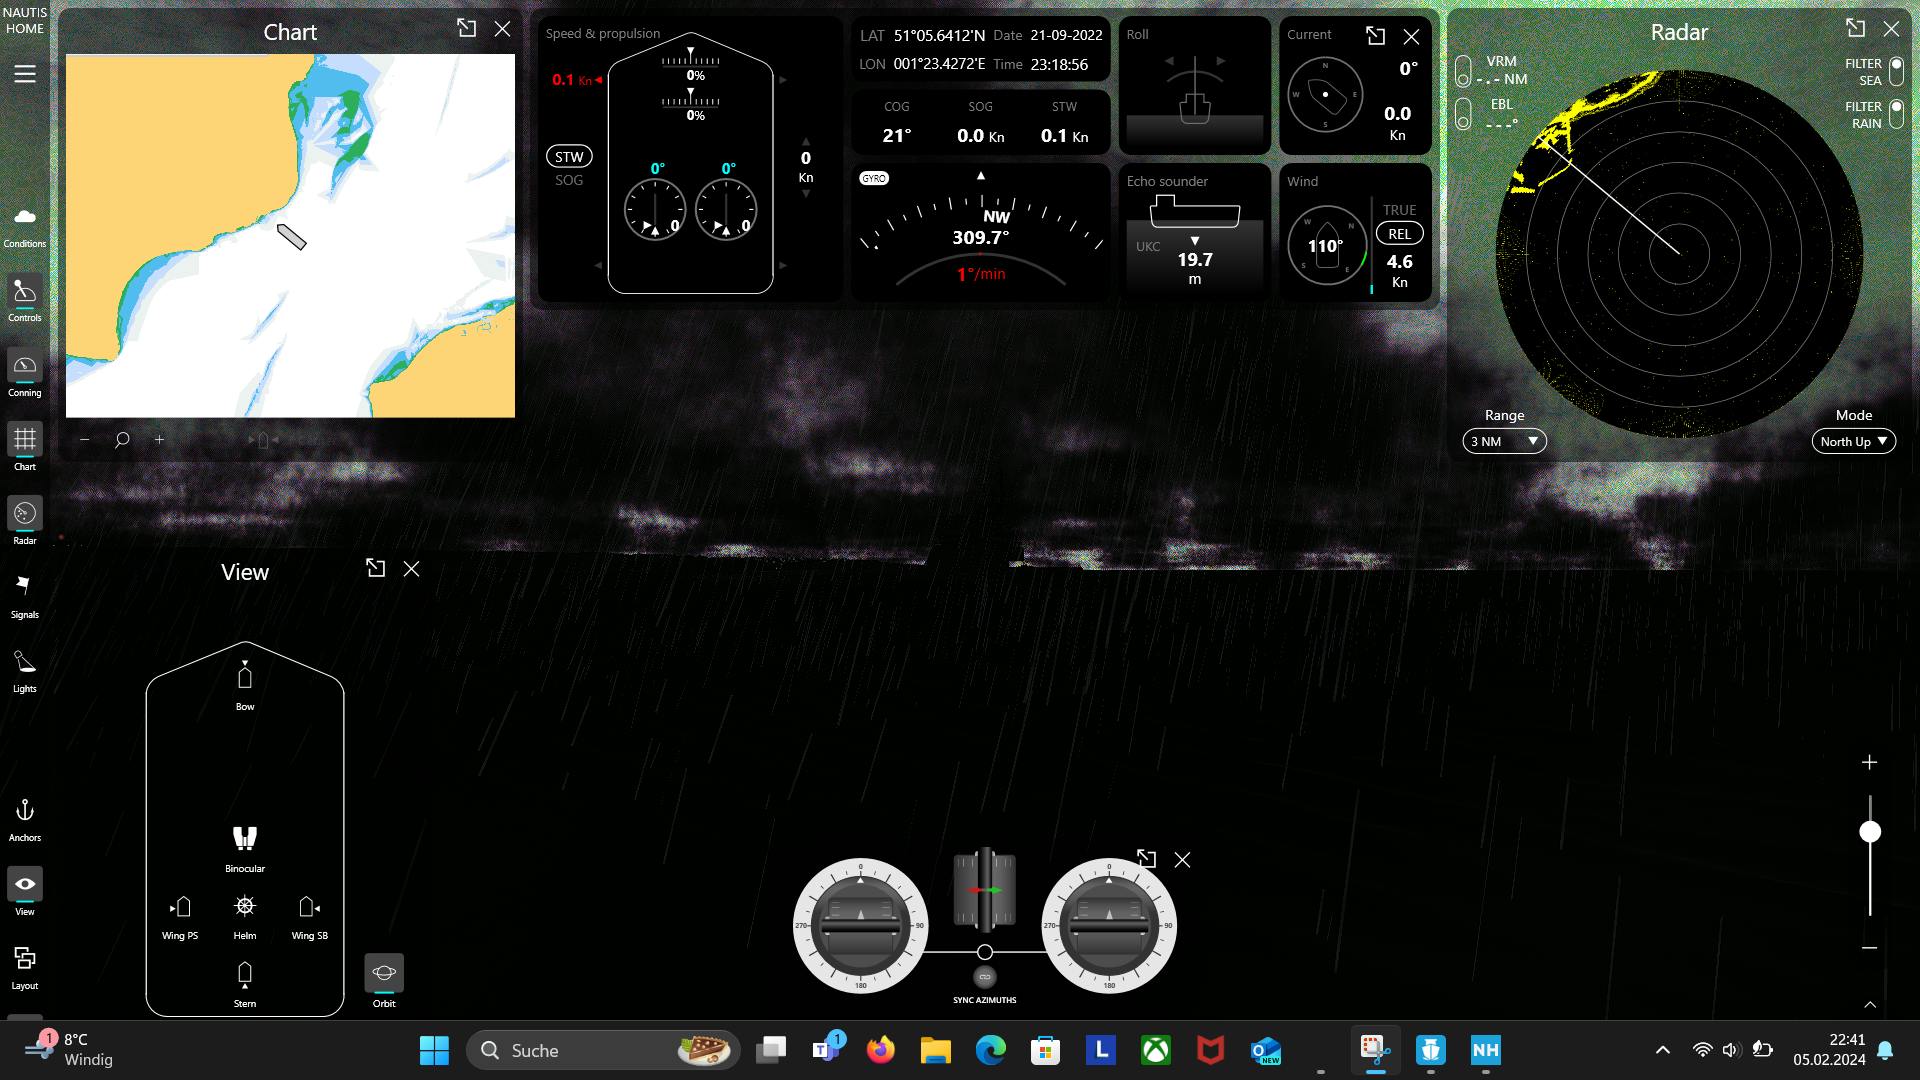
Task: Toggle the radar Filter Sea switch
Action: 1896,71
